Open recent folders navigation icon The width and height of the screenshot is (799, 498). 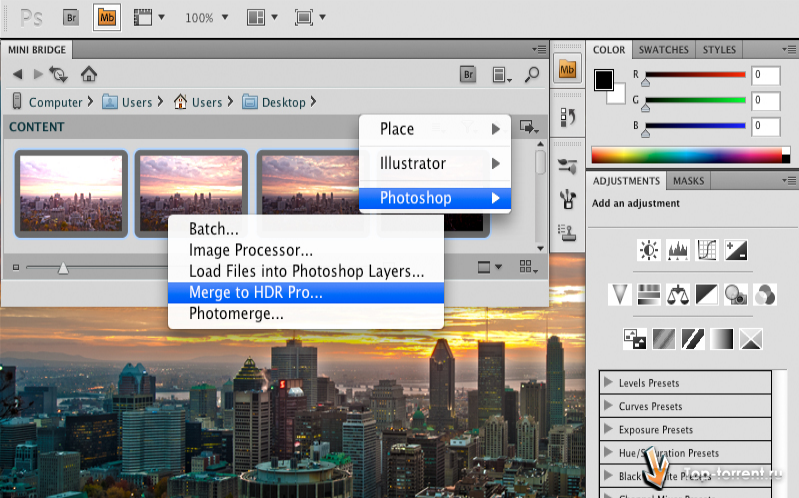point(59,74)
